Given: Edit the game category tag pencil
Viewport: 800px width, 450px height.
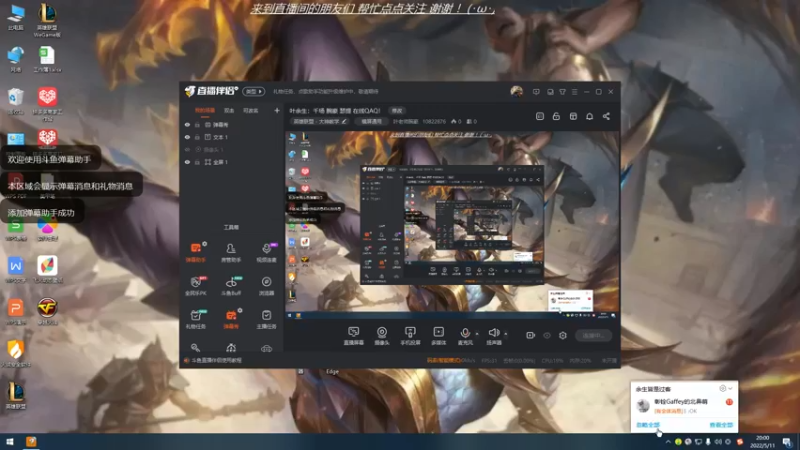Looking at the screenshot, I should pyautogui.click(x=344, y=121).
